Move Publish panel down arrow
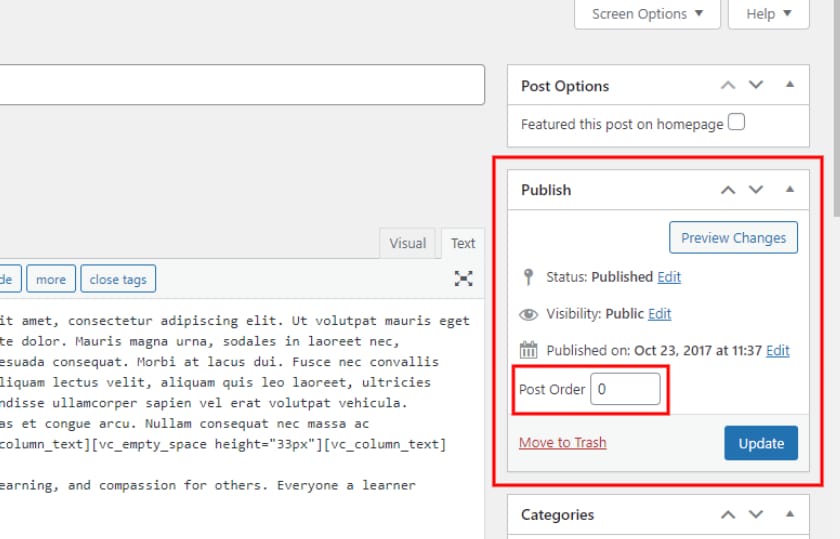 tap(756, 190)
